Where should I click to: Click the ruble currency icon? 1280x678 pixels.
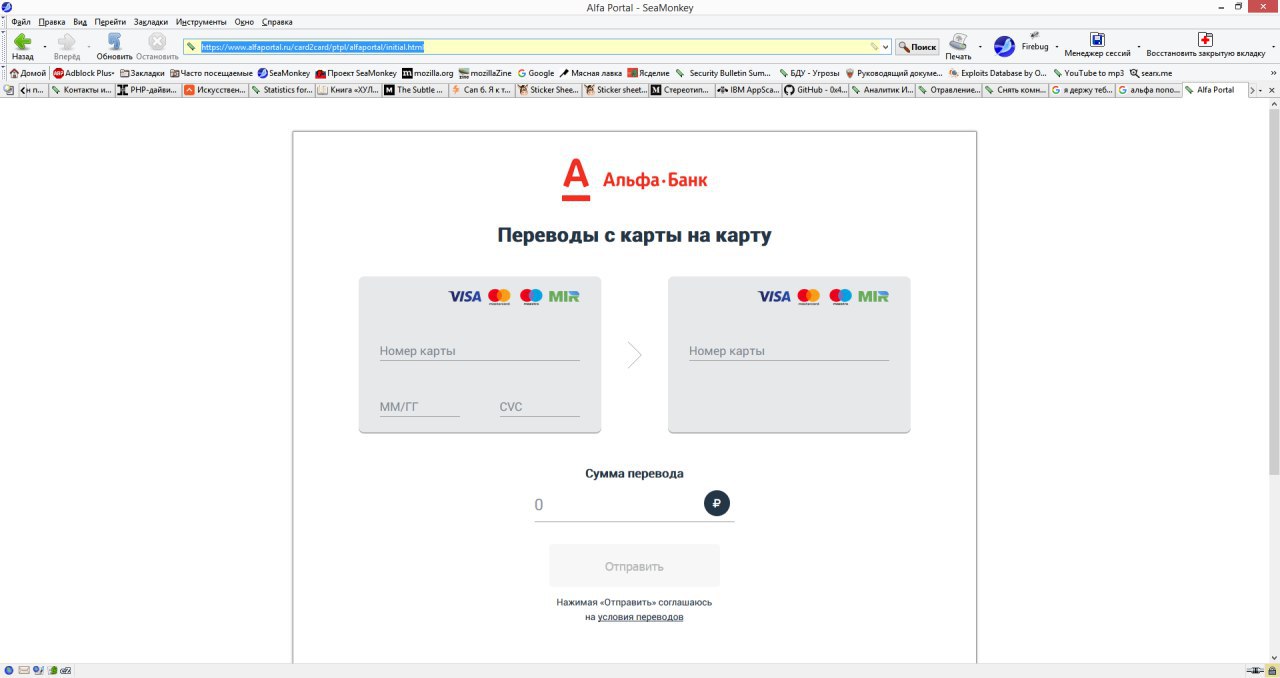coord(717,503)
